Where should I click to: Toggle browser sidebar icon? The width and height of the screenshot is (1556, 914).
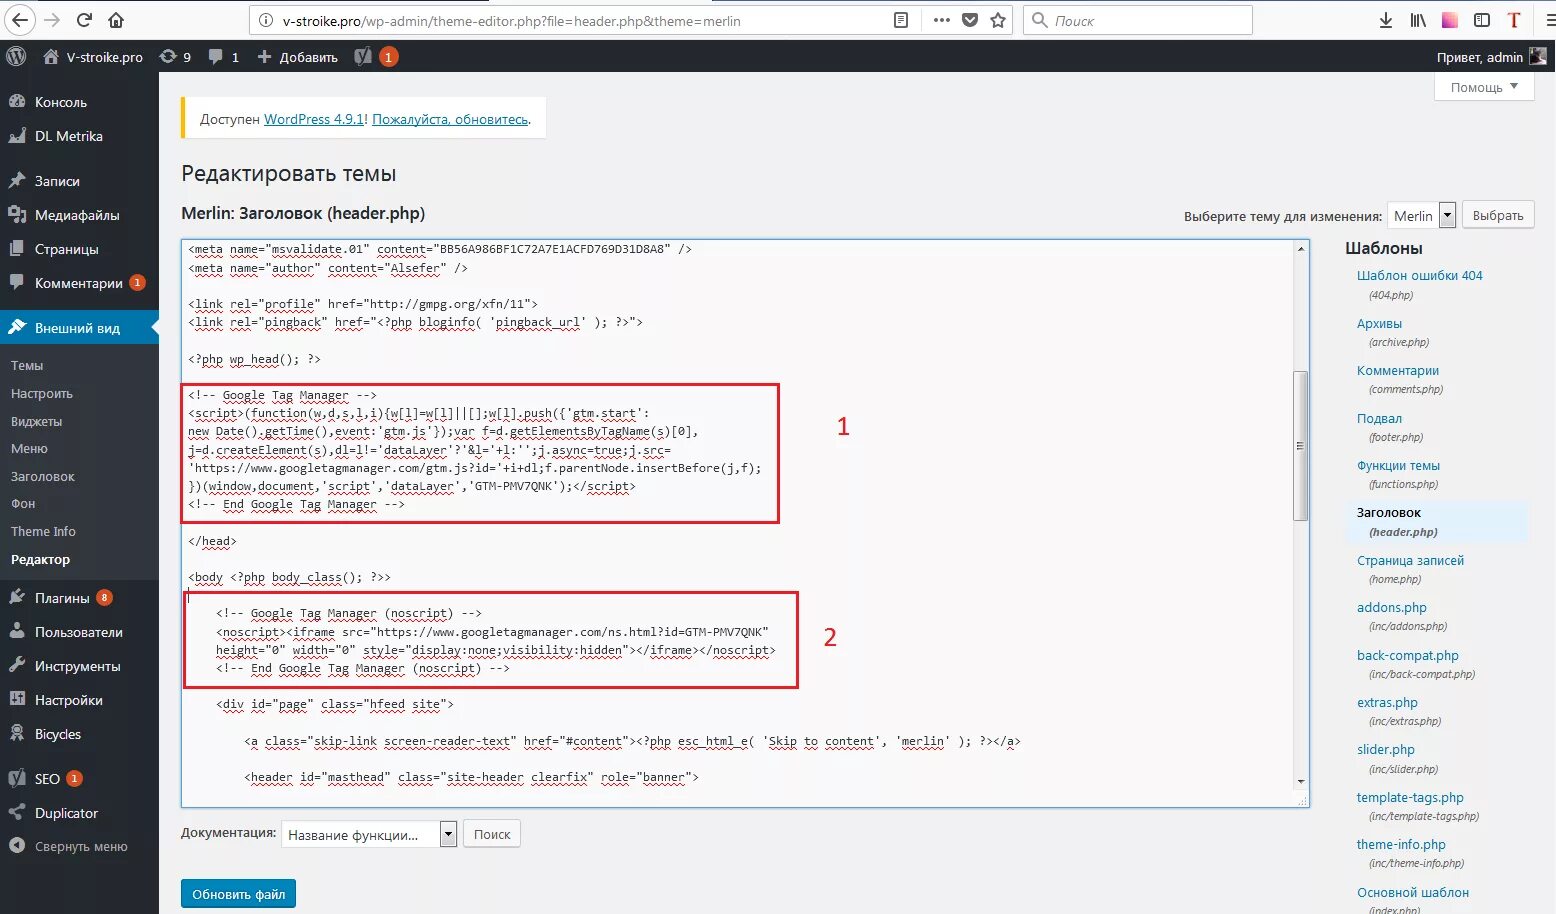[1482, 20]
